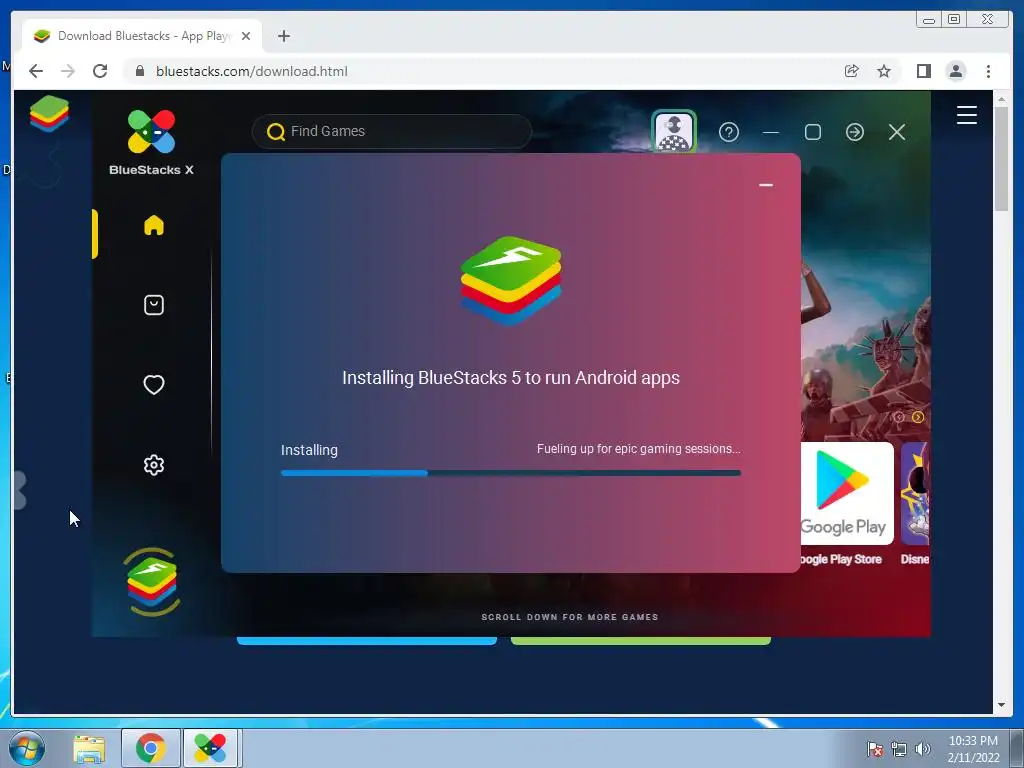Image resolution: width=1024 pixels, height=768 pixels.
Task: Close the Download Bluestacks tab
Action: 246,36
